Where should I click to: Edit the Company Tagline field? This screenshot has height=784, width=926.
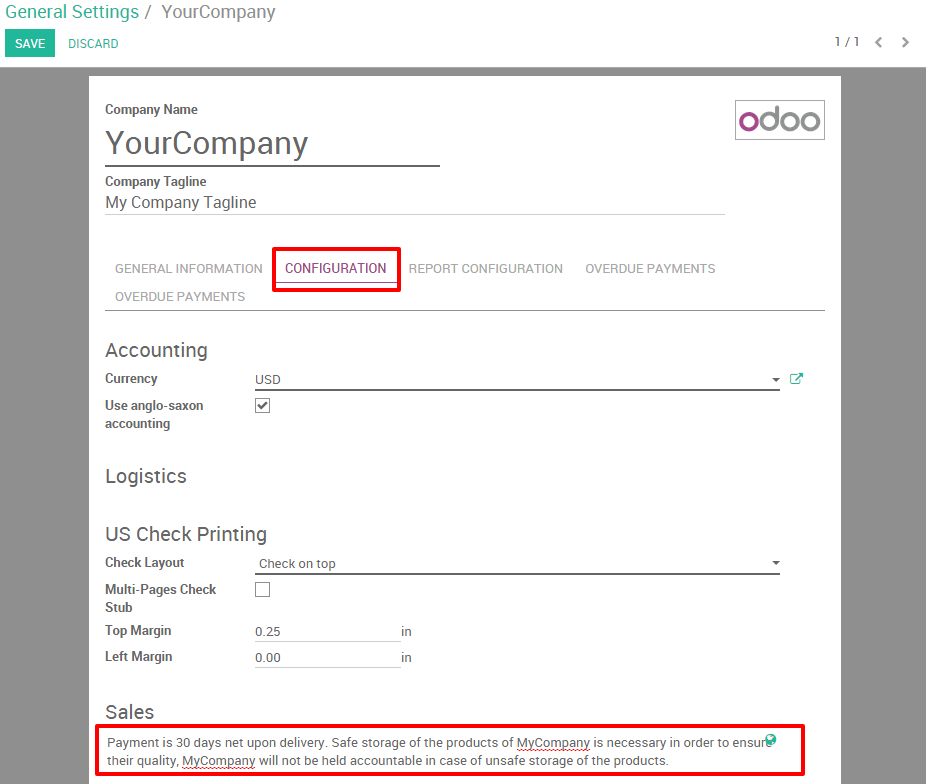tap(414, 203)
